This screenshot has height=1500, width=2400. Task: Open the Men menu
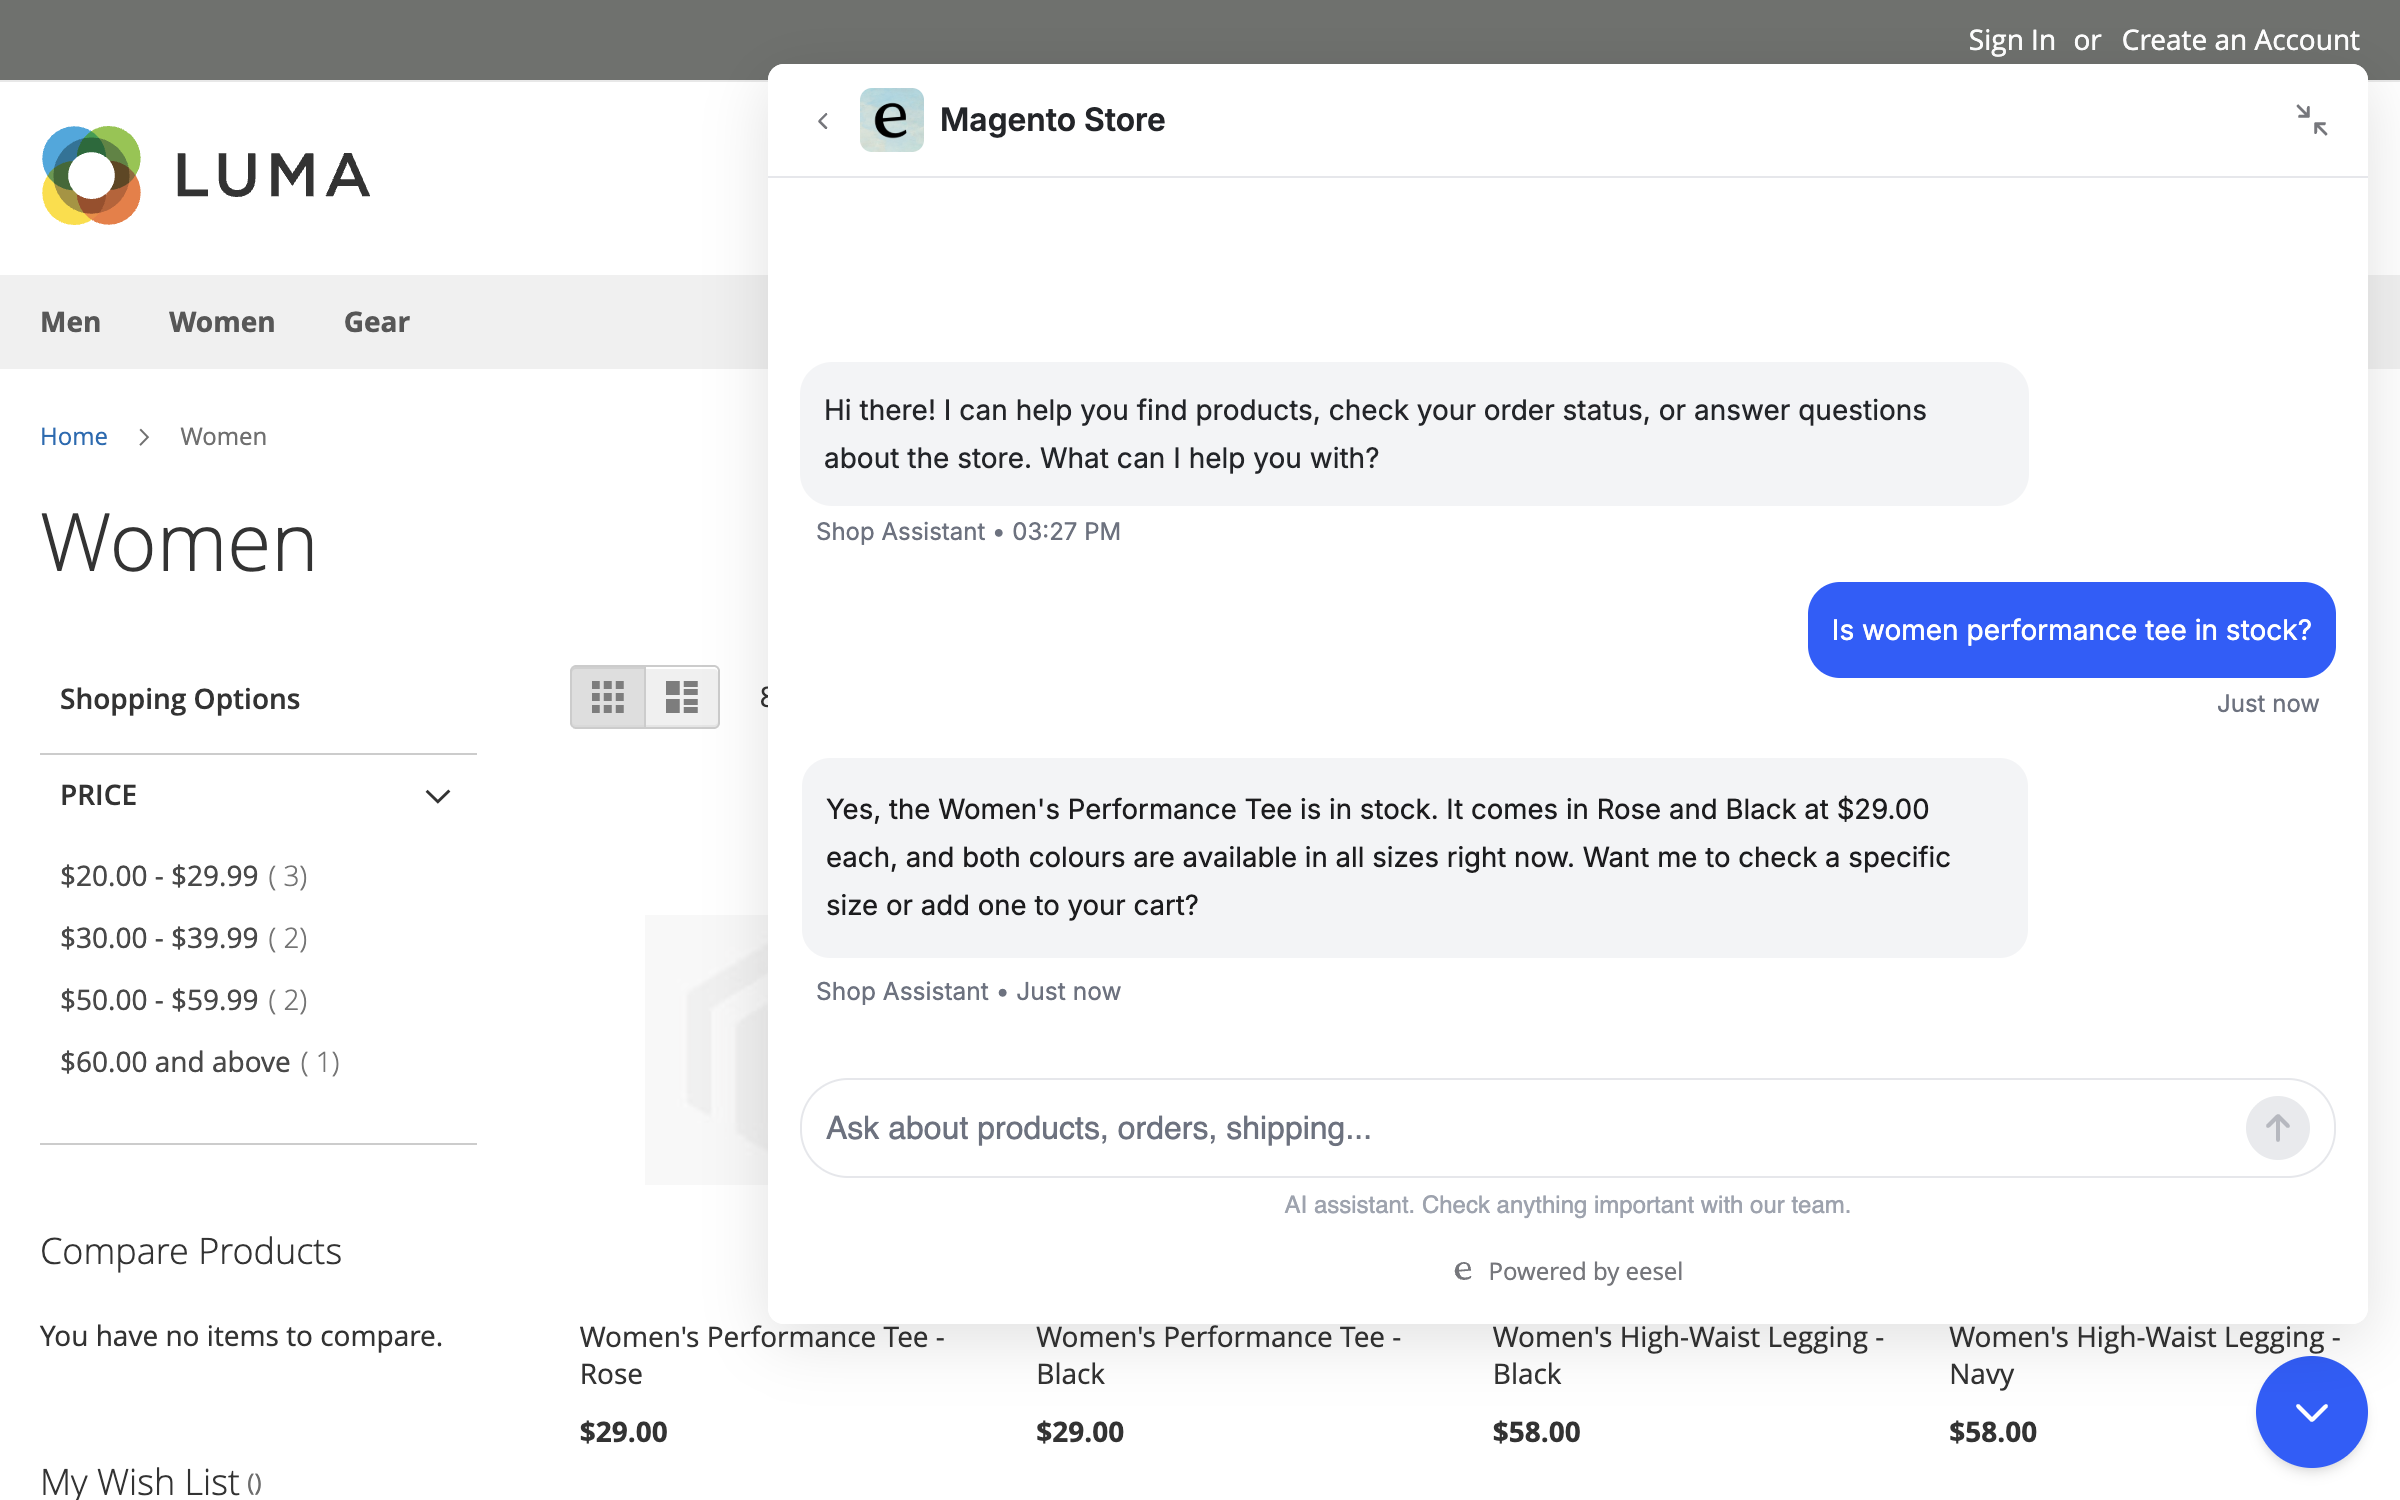point(71,322)
